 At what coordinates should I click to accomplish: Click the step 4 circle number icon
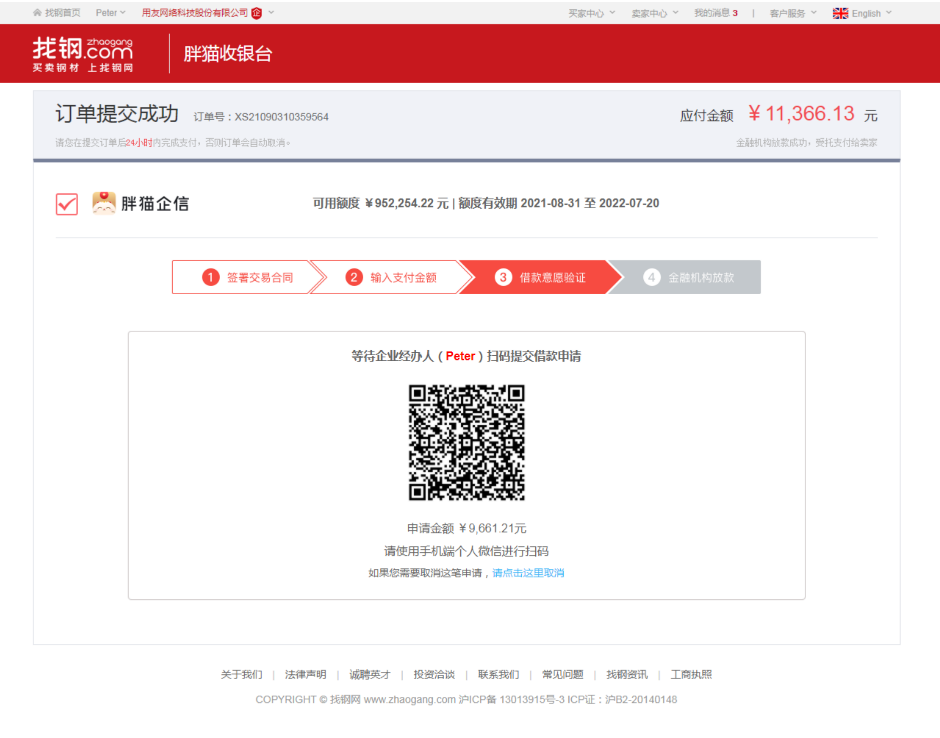(x=652, y=277)
